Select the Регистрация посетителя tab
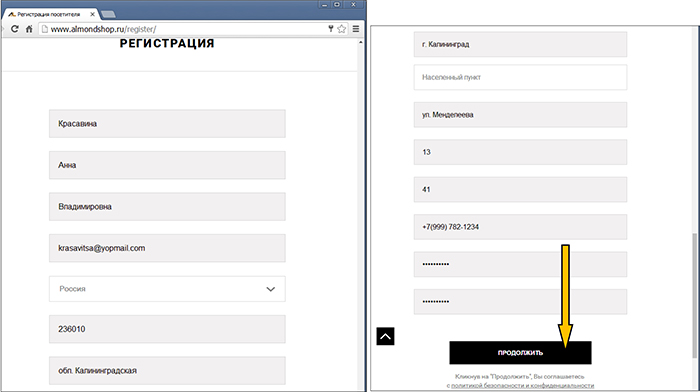 [x=49, y=14]
